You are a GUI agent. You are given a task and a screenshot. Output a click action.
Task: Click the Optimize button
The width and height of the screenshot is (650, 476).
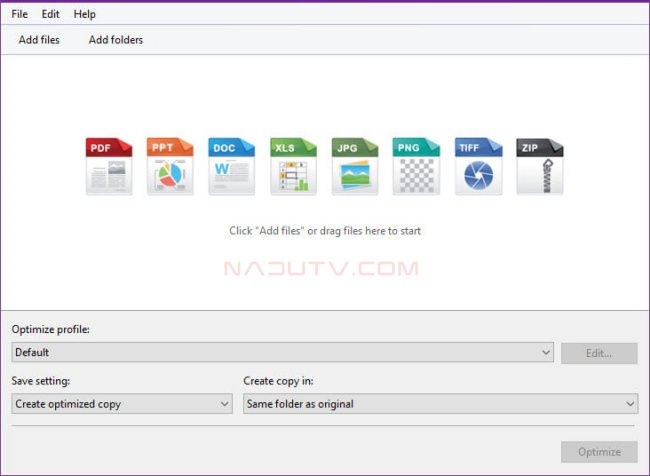tap(599, 452)
